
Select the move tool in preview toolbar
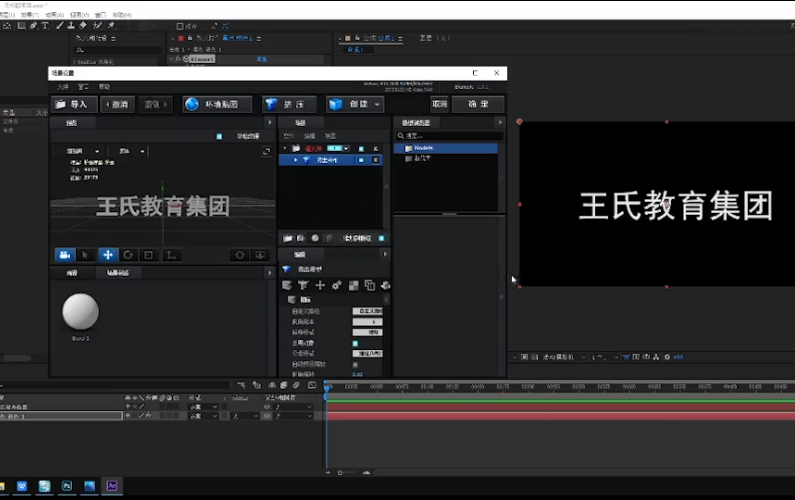pyautogui.click(x=107, y=255)
